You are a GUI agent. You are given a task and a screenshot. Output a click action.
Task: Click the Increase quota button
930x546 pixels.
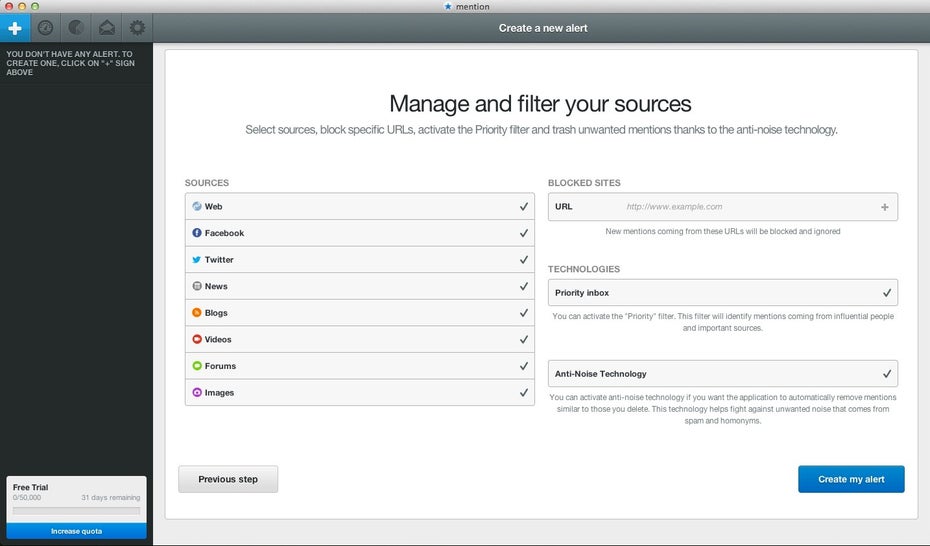tap(77, 531)
